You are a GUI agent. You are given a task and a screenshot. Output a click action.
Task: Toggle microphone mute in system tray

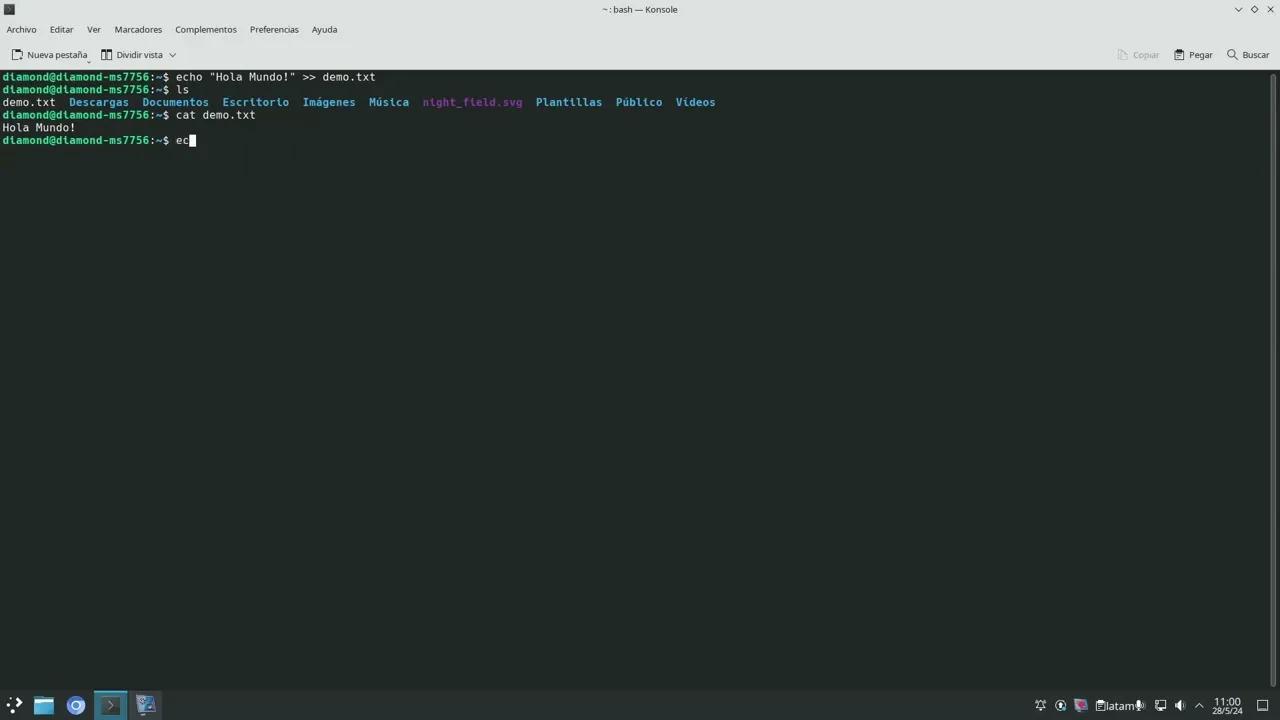click(1140, 705)
